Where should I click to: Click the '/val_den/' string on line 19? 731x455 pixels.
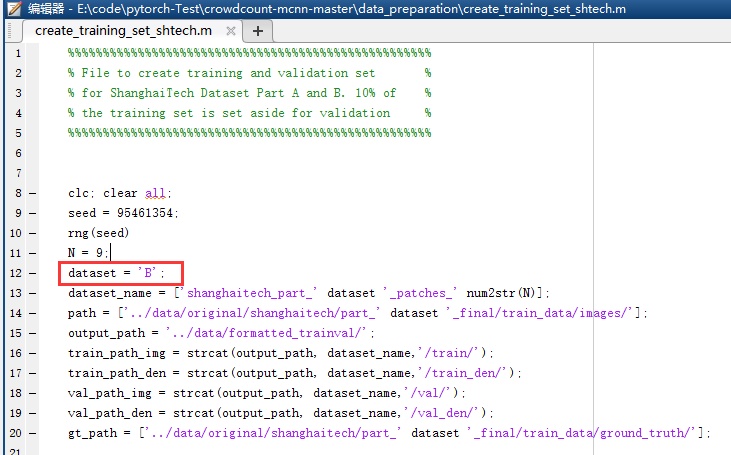click(x=442, y=414)
